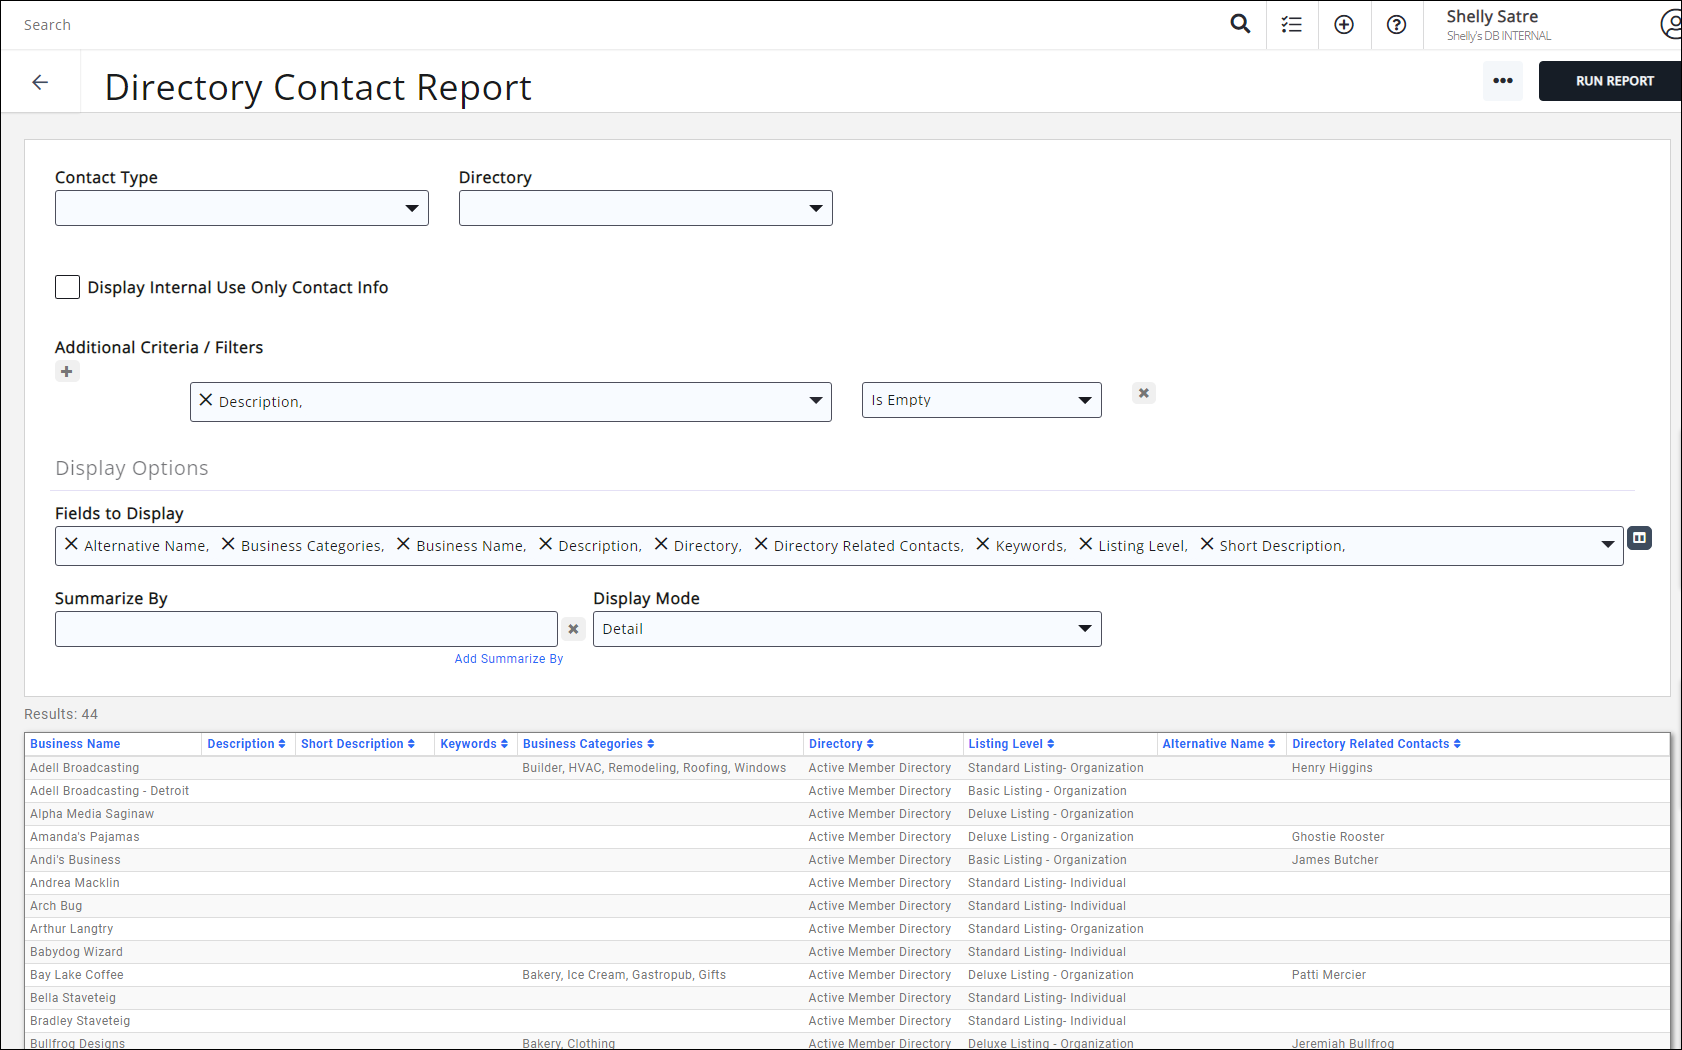Open help via the question mark icon

click(x=1396, y=24)
